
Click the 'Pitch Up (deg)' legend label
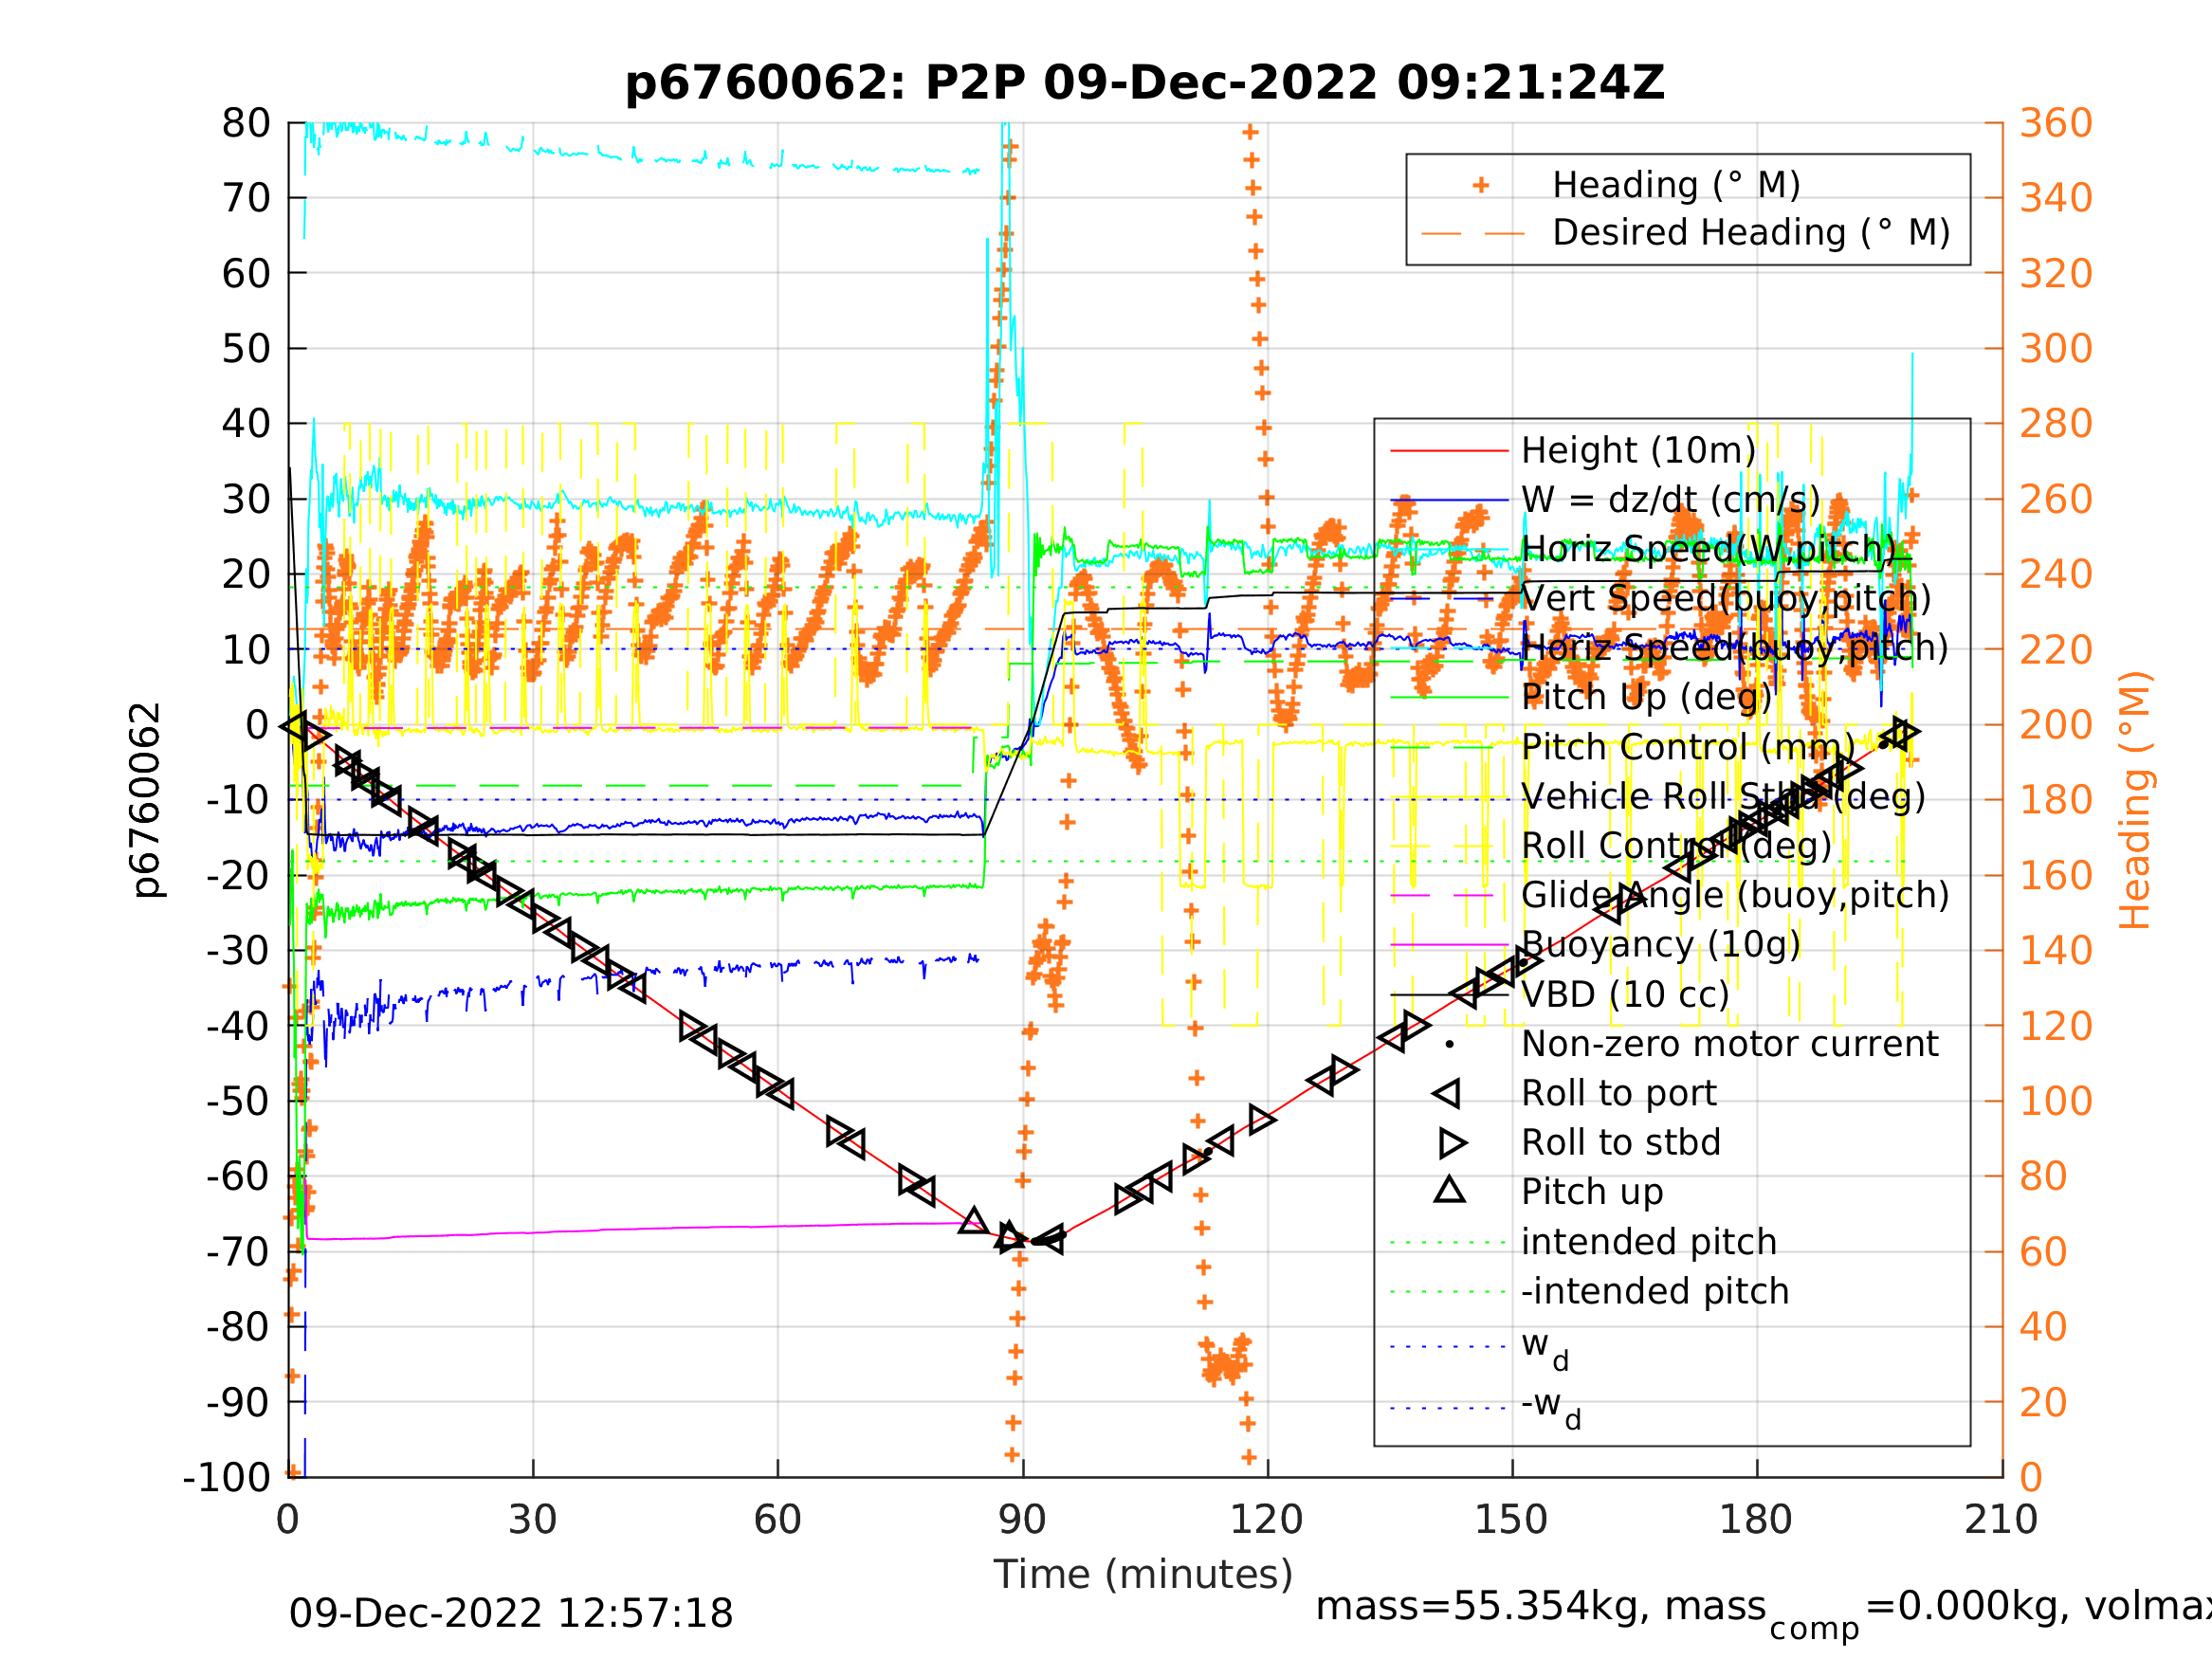[x=1646, y=697]
